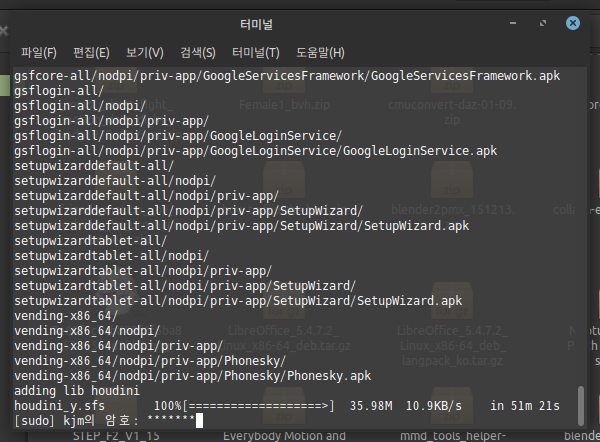600x442 pixels.
Task: Click the '10.9KB/s' speed text
Action: 434,406
